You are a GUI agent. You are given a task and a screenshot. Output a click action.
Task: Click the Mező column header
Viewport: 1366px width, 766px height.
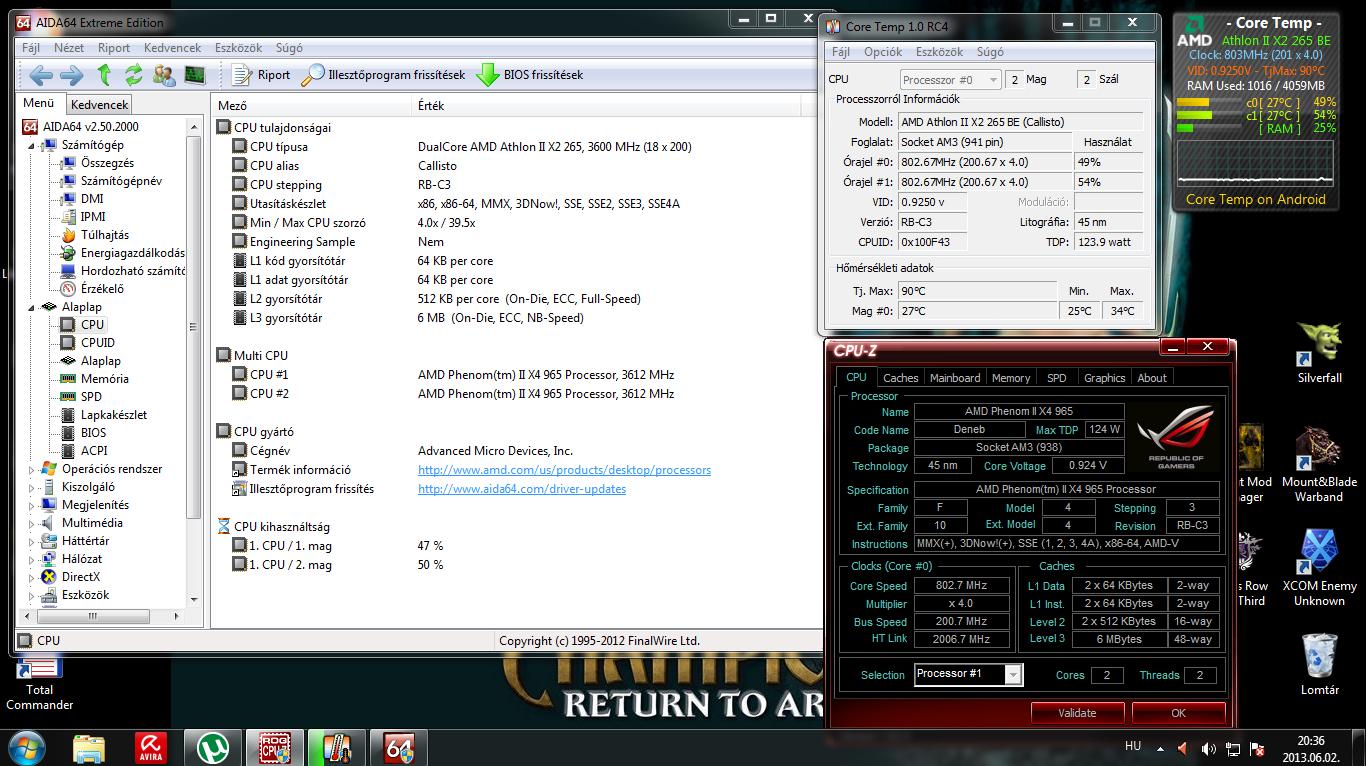[x=232, y=105]
